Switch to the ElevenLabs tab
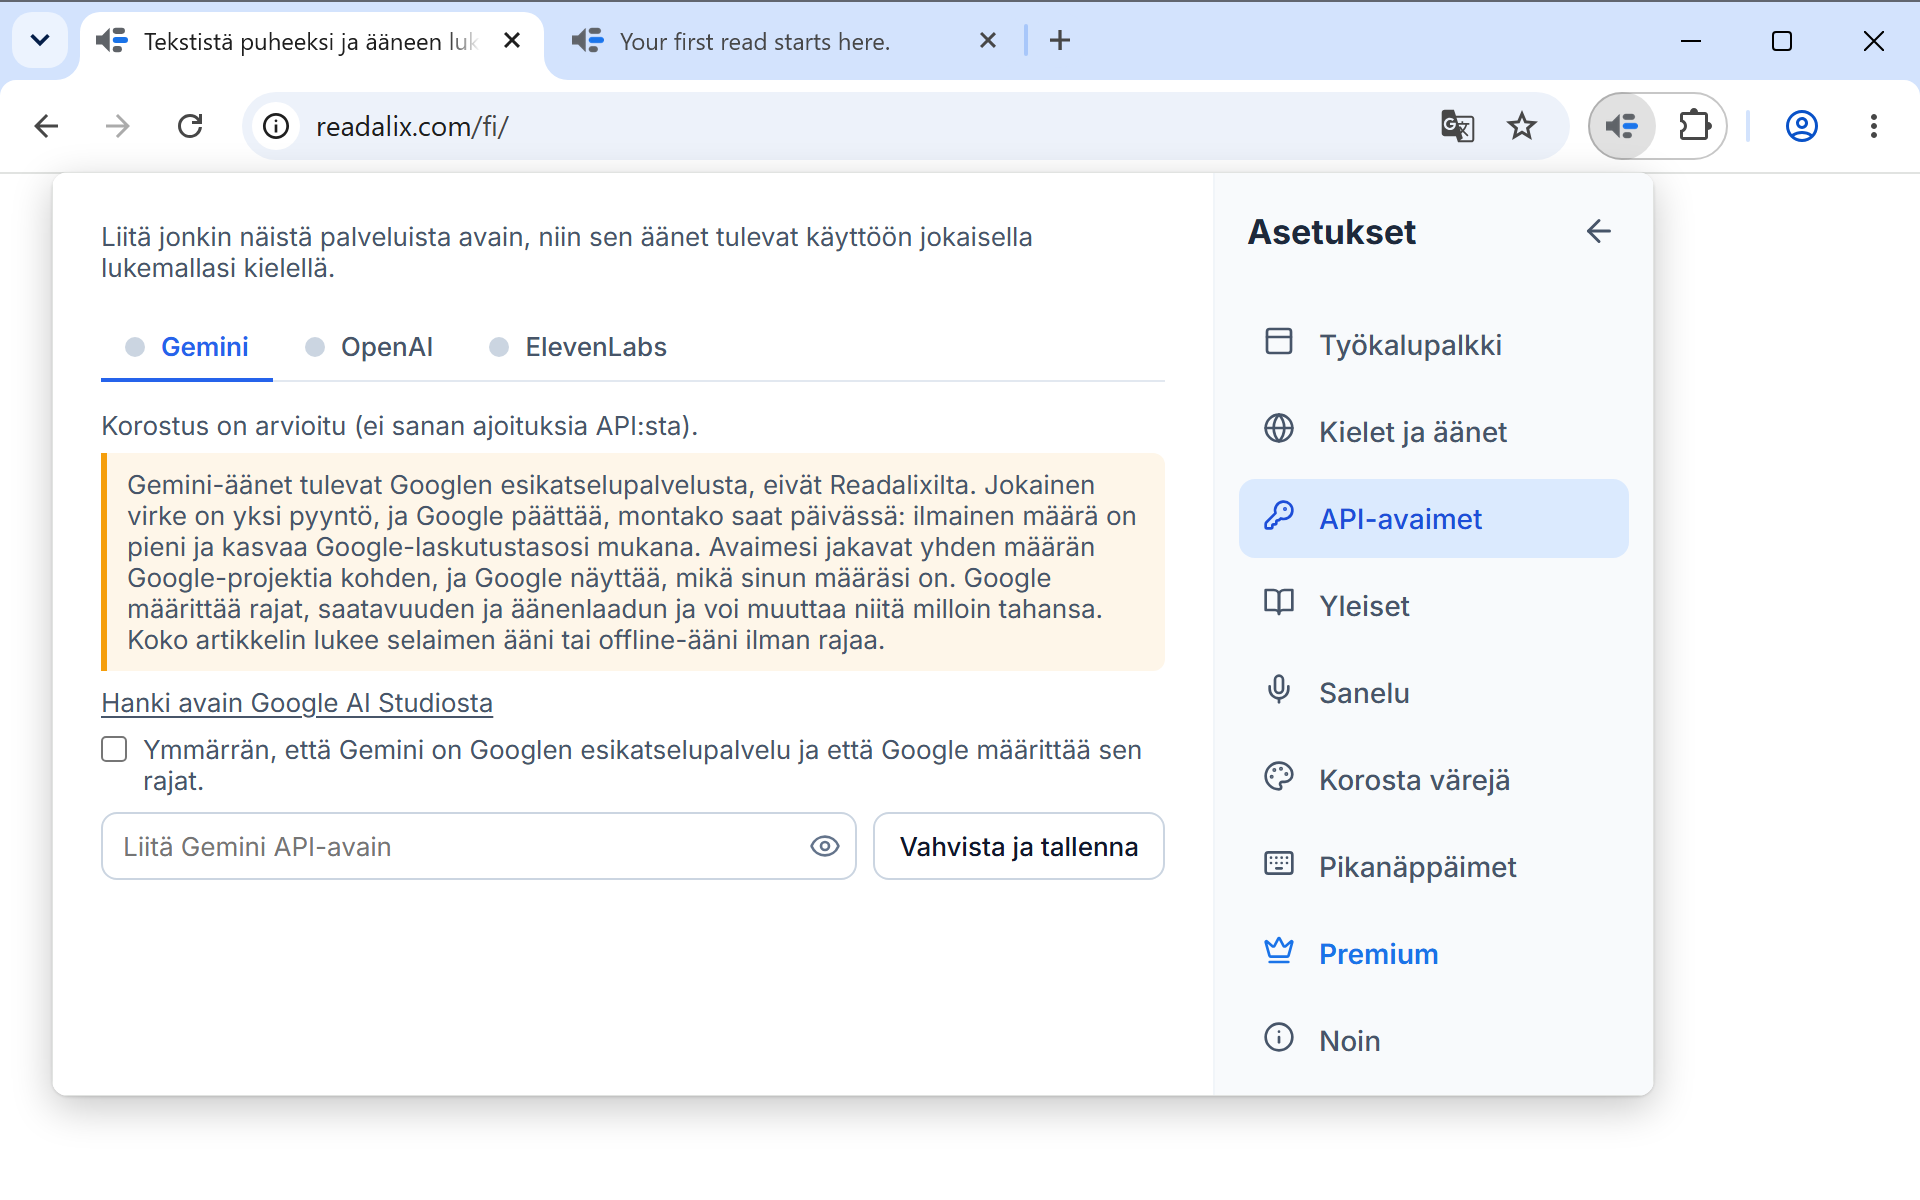This screenshot has width=1920, height=1200. pyautogui.click(x=578, y=347)
